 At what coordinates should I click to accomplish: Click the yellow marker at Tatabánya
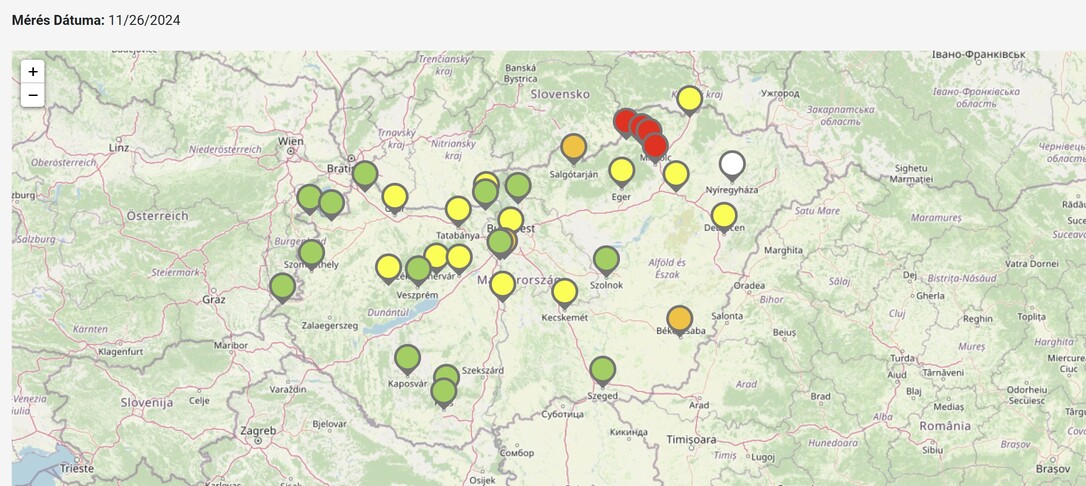click(458, 212)
